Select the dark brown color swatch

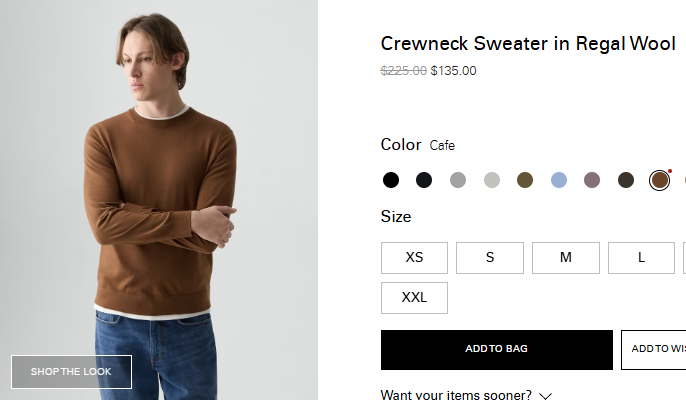[x=626, y=180]
